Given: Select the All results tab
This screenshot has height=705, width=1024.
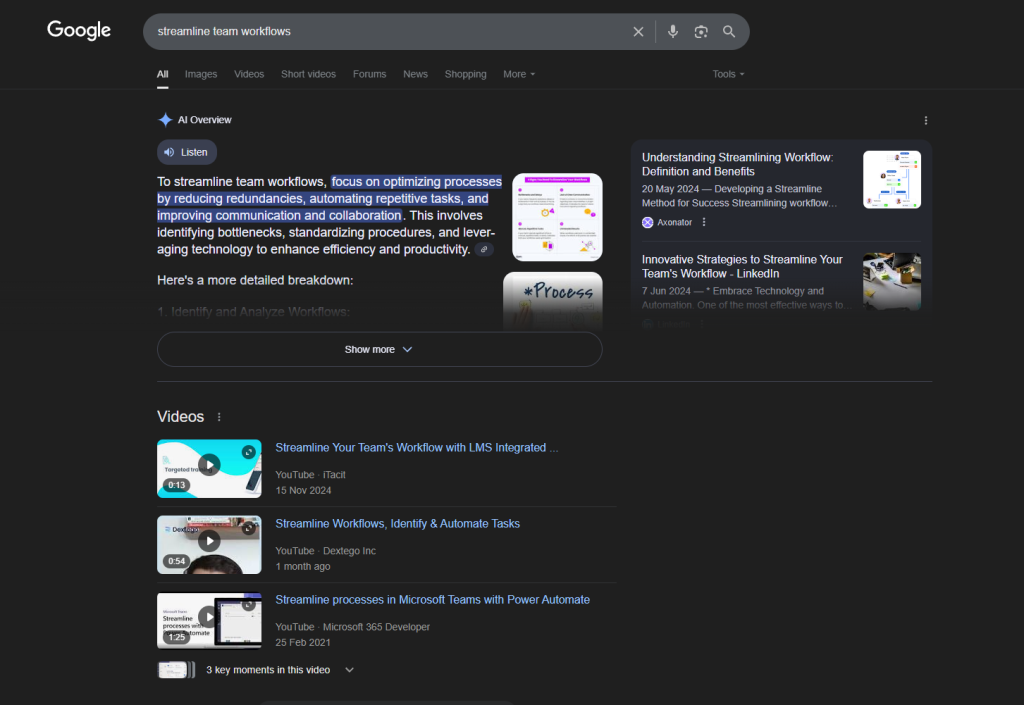Looking at the screenshot, I should [163, 74].
